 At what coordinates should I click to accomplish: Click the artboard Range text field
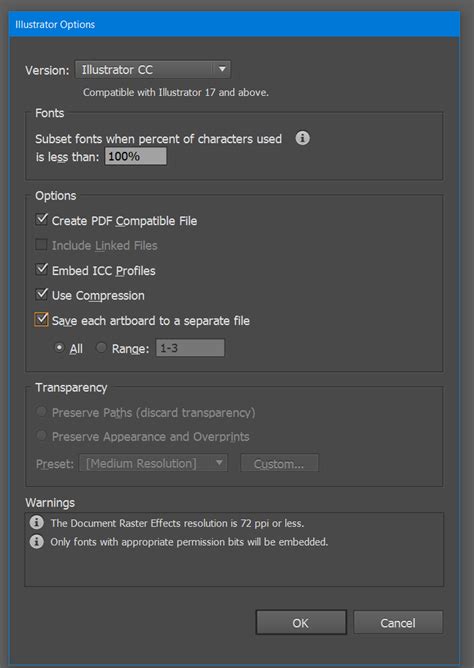coord(190,348)
